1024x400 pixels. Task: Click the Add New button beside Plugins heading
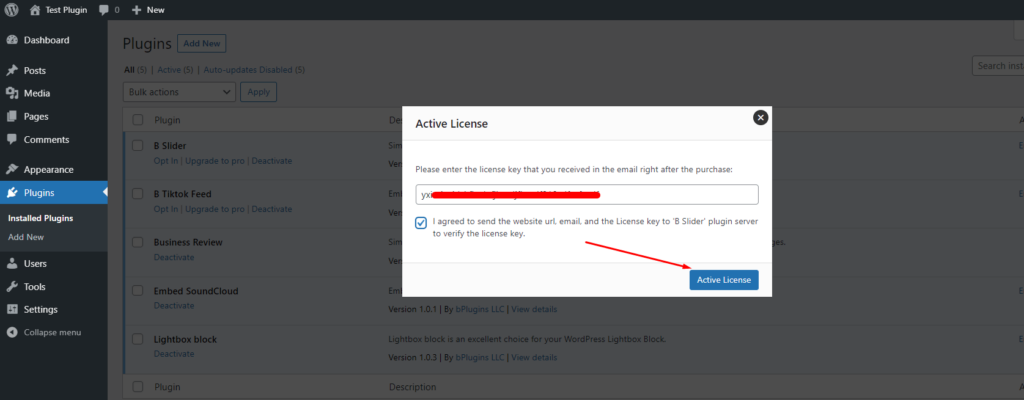[x=202, y=44]
